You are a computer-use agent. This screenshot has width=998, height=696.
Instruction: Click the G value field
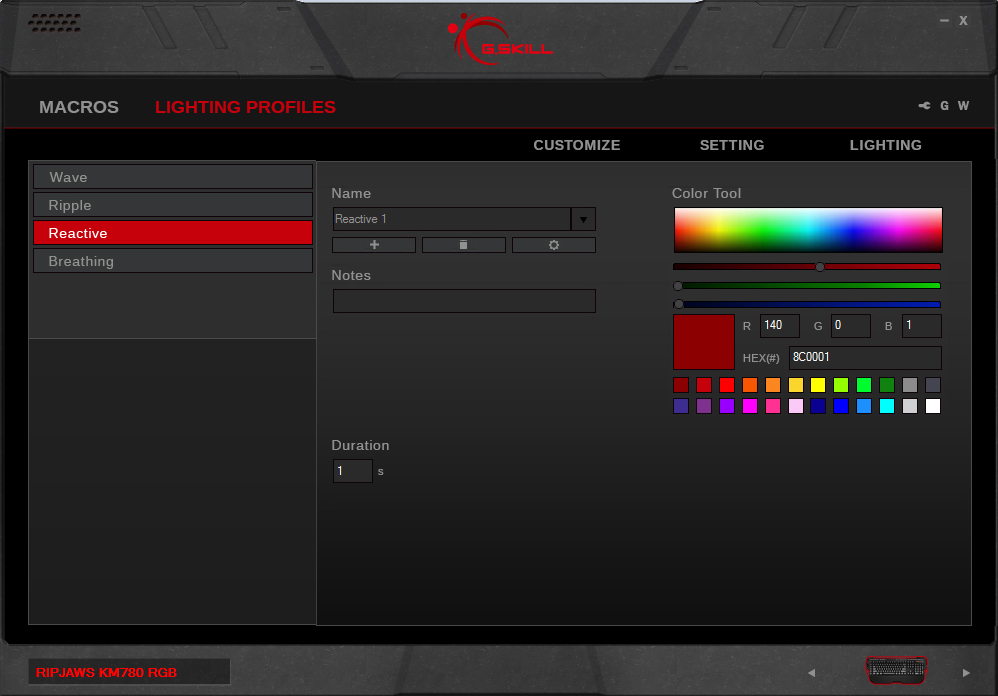click(x=851, y=326)
